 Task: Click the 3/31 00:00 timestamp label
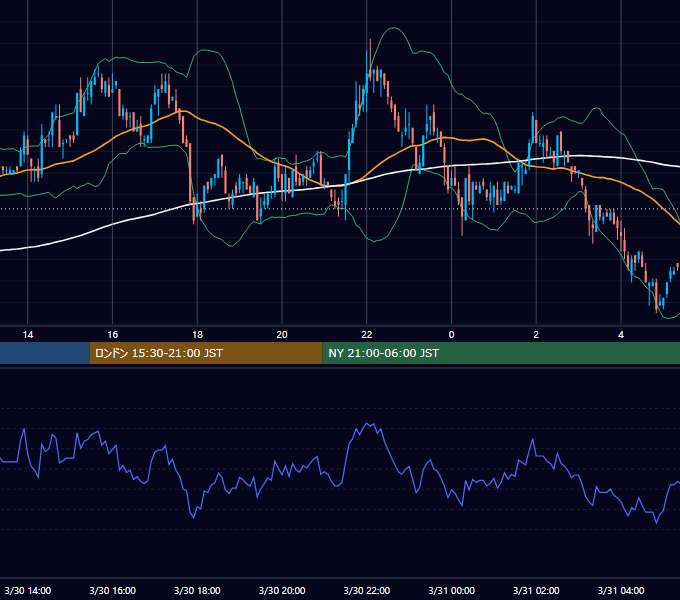(451, 590)
